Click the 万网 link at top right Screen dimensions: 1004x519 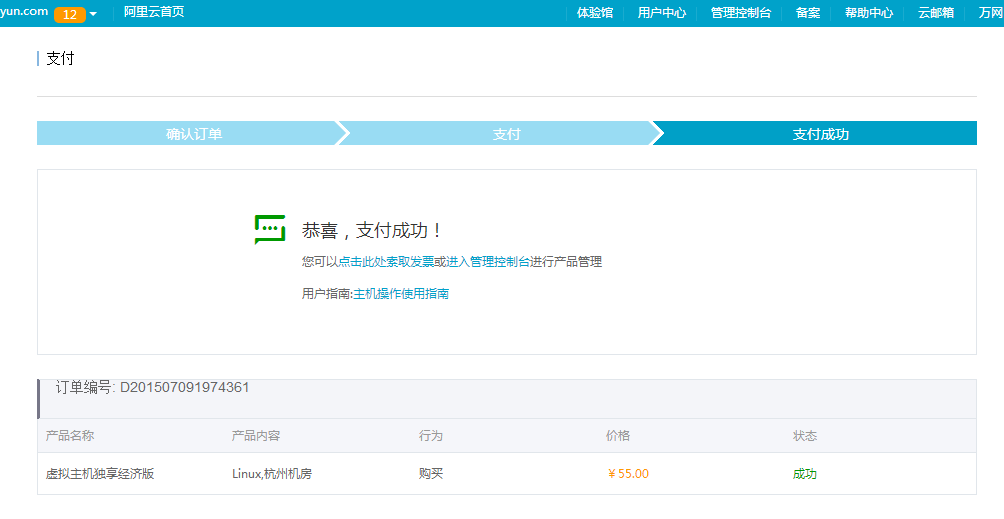(x=990, y=13)
